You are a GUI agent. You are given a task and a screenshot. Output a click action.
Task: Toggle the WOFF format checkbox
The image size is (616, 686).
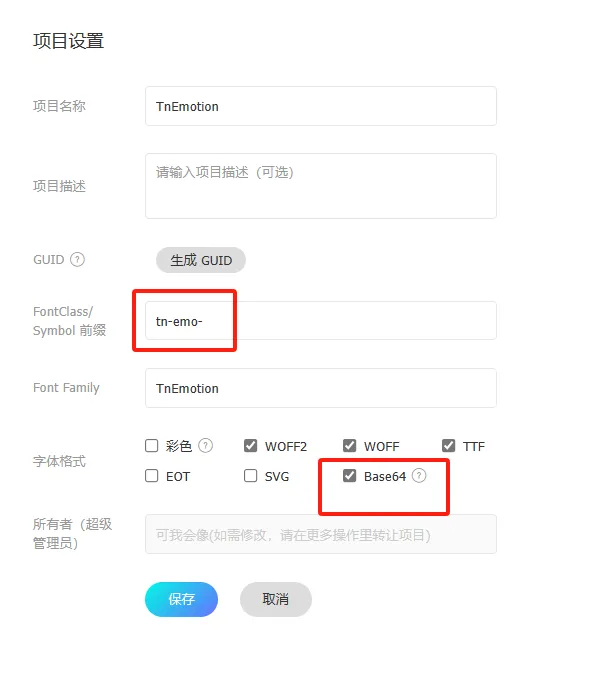(349, 446)
